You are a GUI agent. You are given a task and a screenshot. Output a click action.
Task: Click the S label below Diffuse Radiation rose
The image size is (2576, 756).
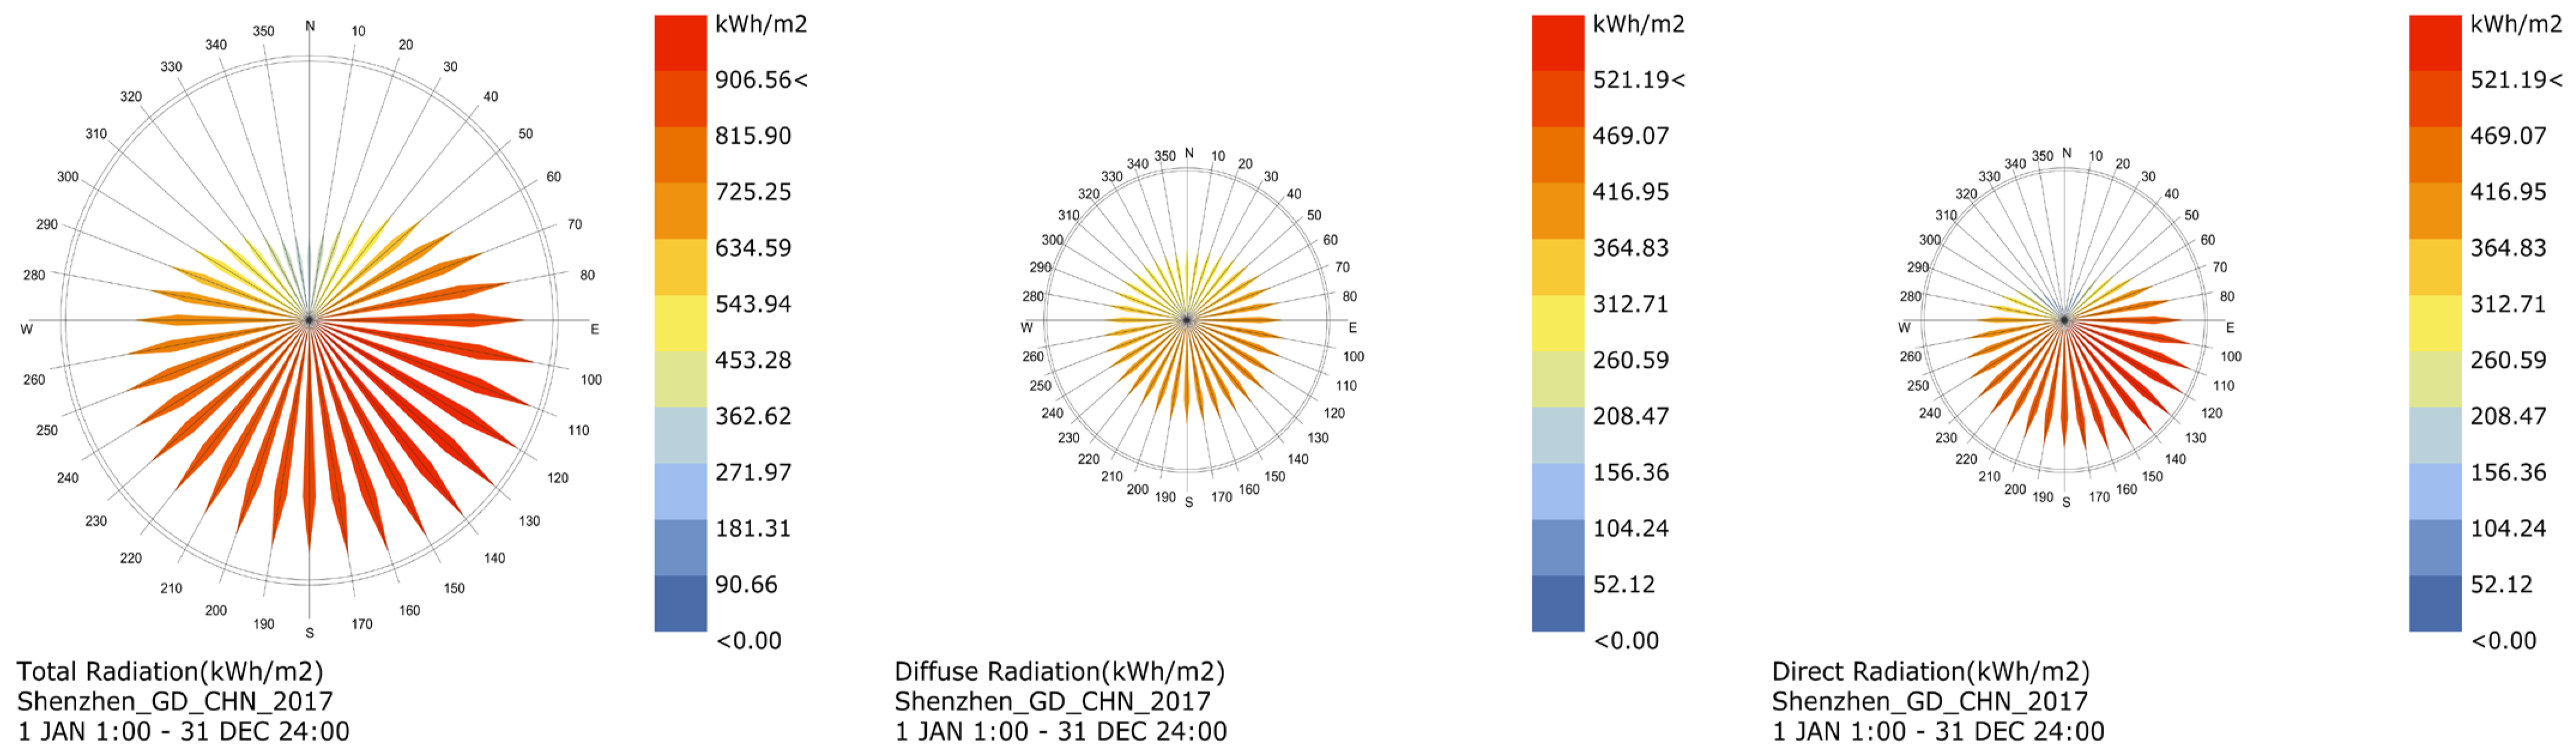point(1189,502)
